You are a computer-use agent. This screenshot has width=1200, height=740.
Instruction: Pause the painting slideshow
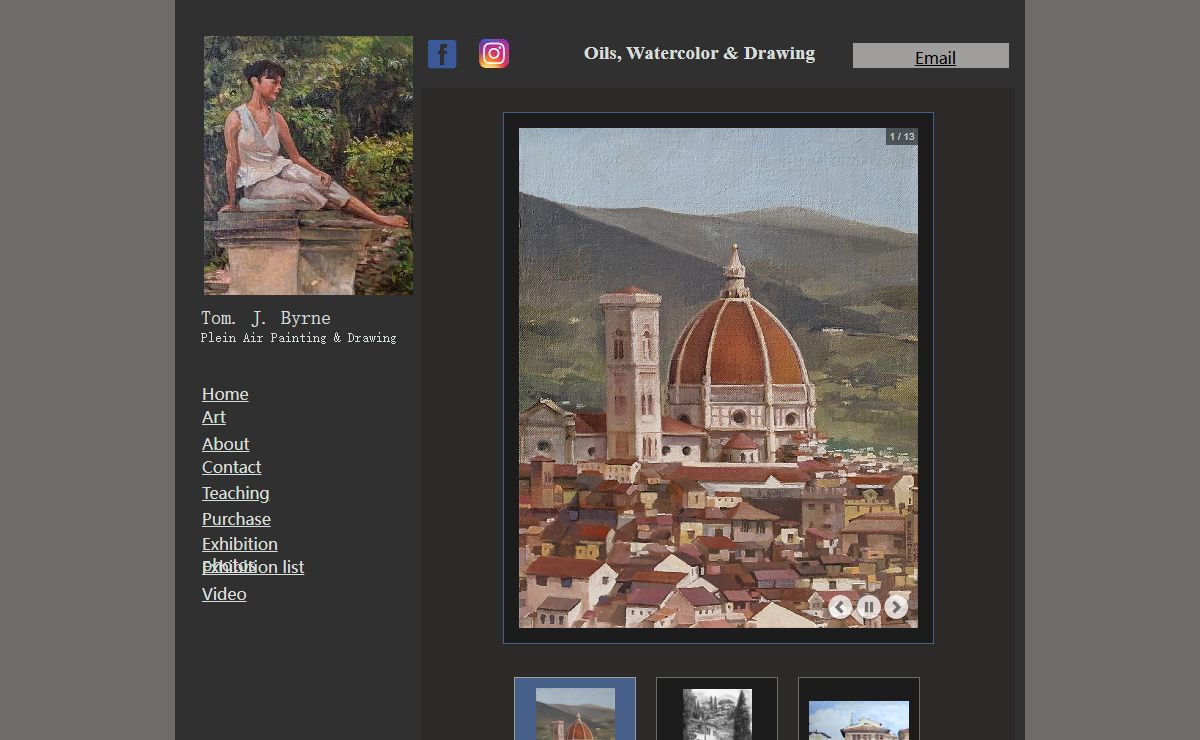868,607
